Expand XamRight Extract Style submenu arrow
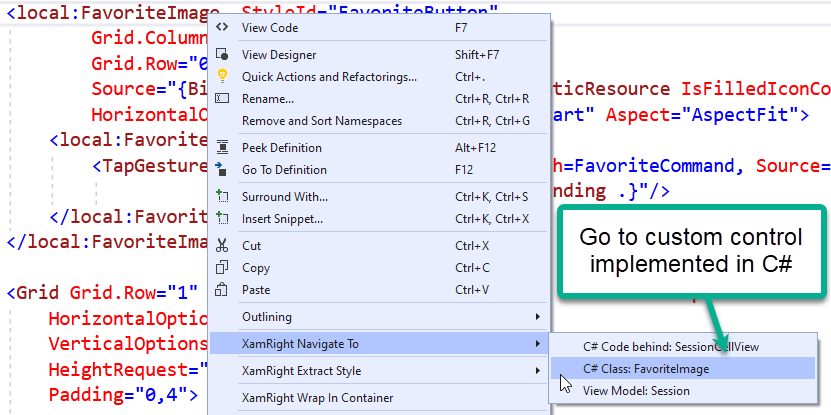 click(538, 370)
